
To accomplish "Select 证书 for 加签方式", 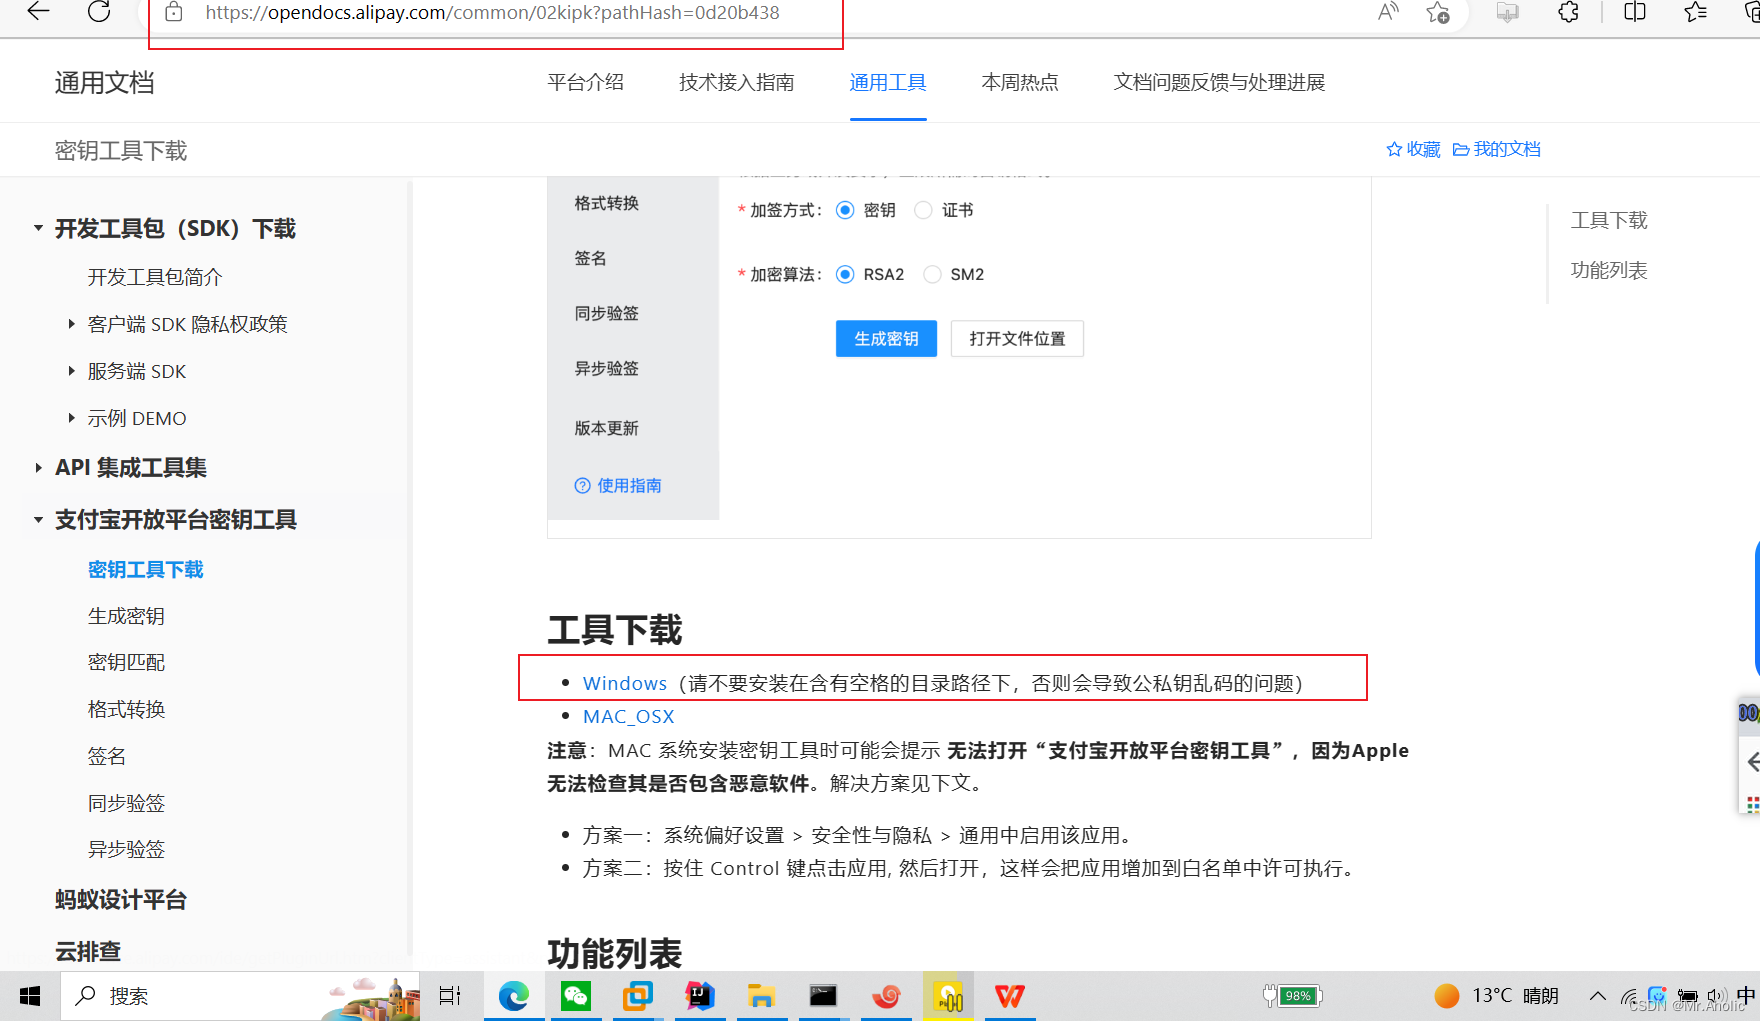I will coord(924,210).
